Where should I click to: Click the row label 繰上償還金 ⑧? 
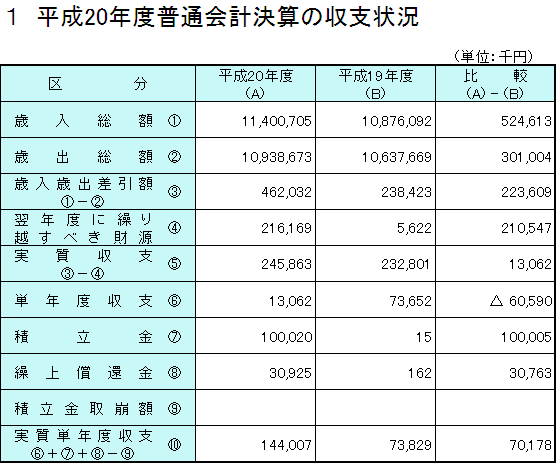point(98,372)
